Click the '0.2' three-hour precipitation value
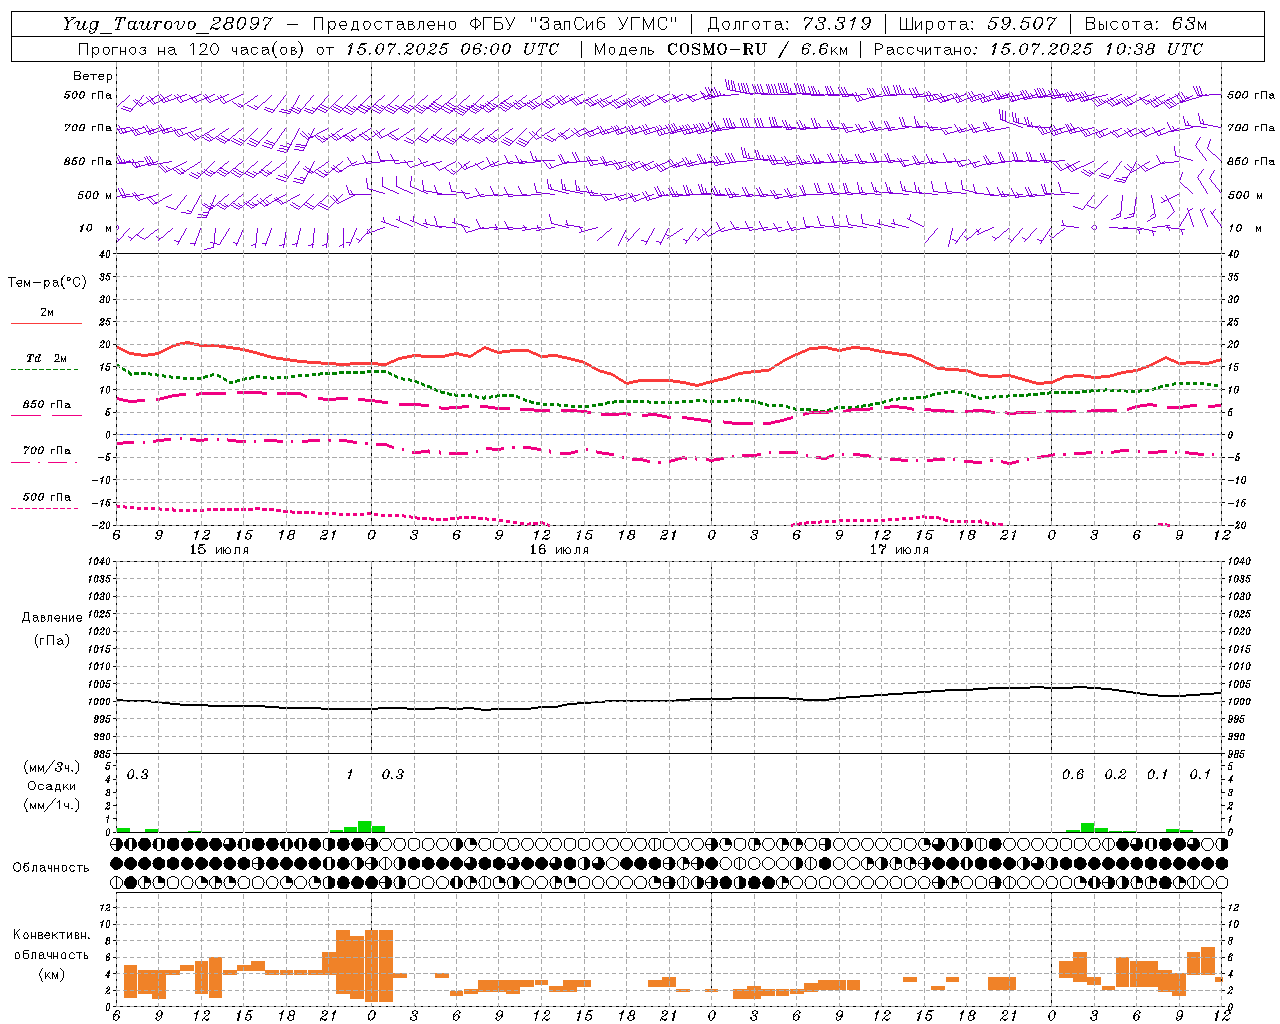 [1115, 775]
